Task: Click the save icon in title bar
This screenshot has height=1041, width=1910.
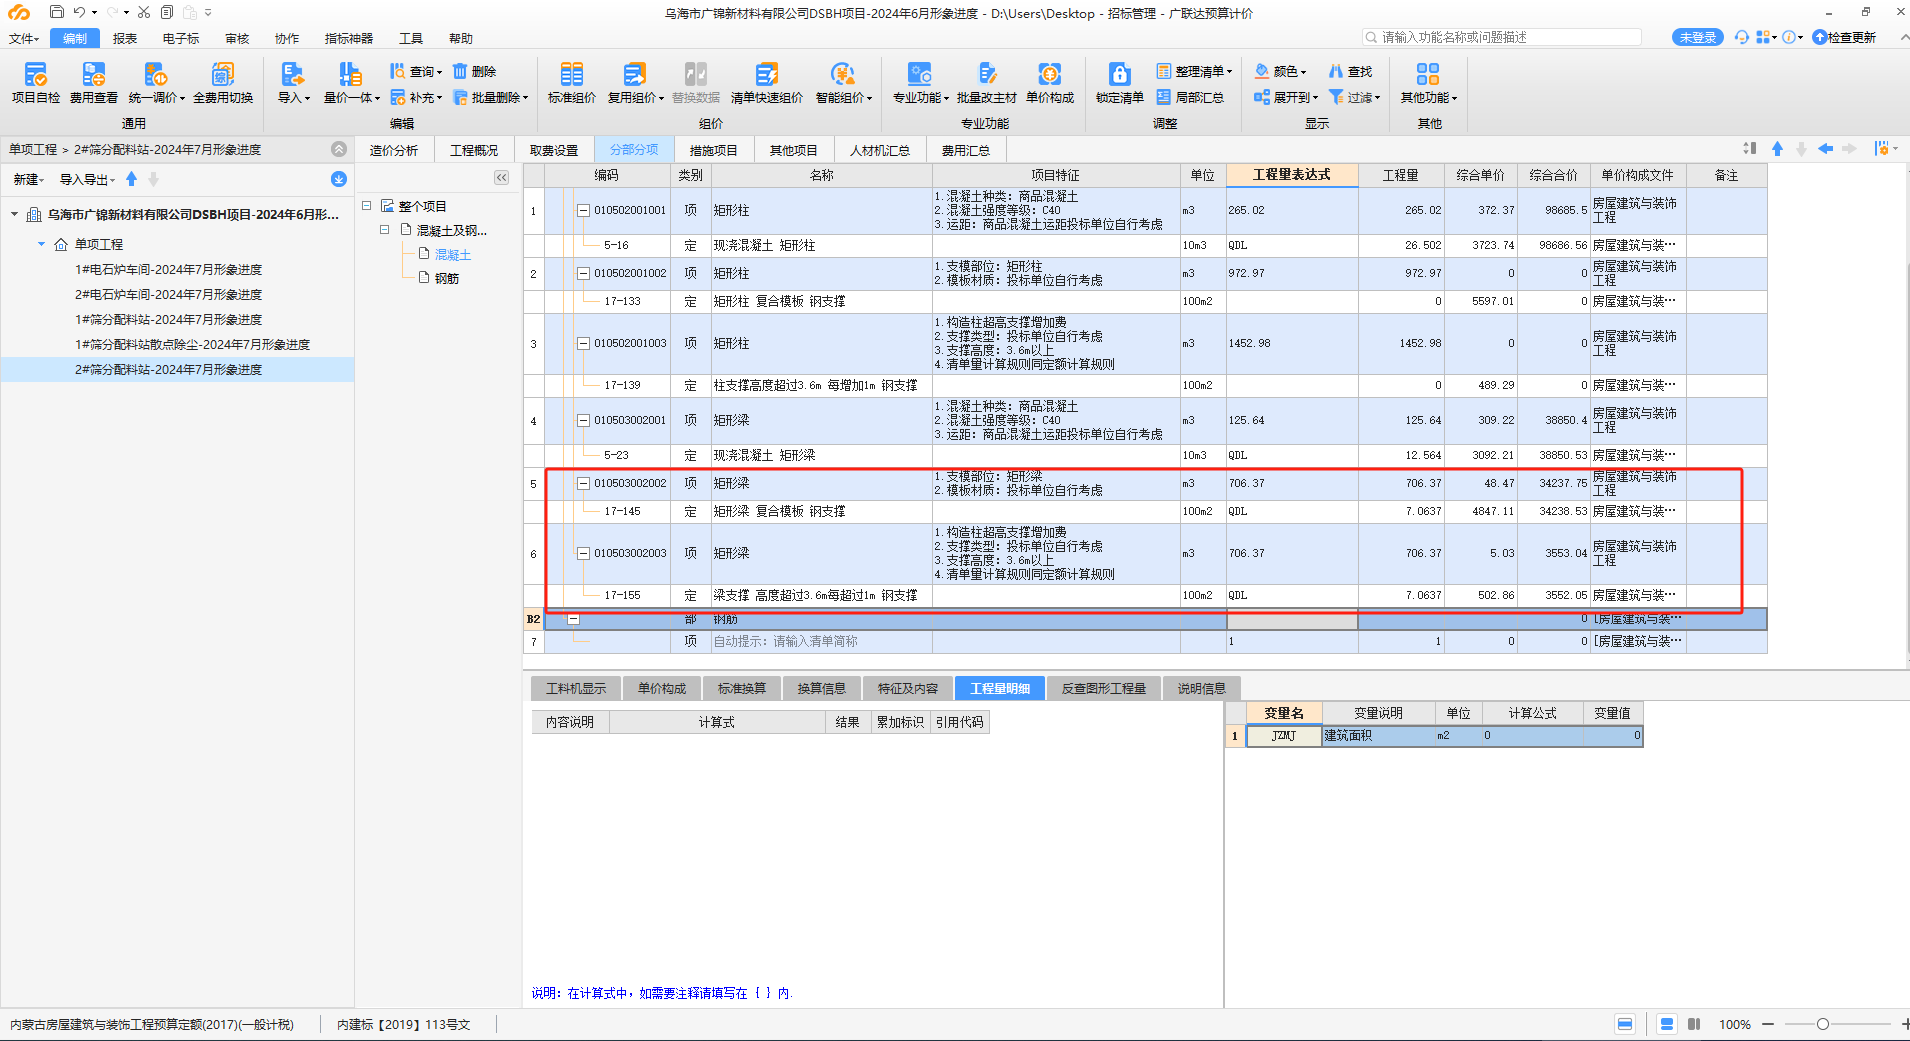Action: click(56, 12)
